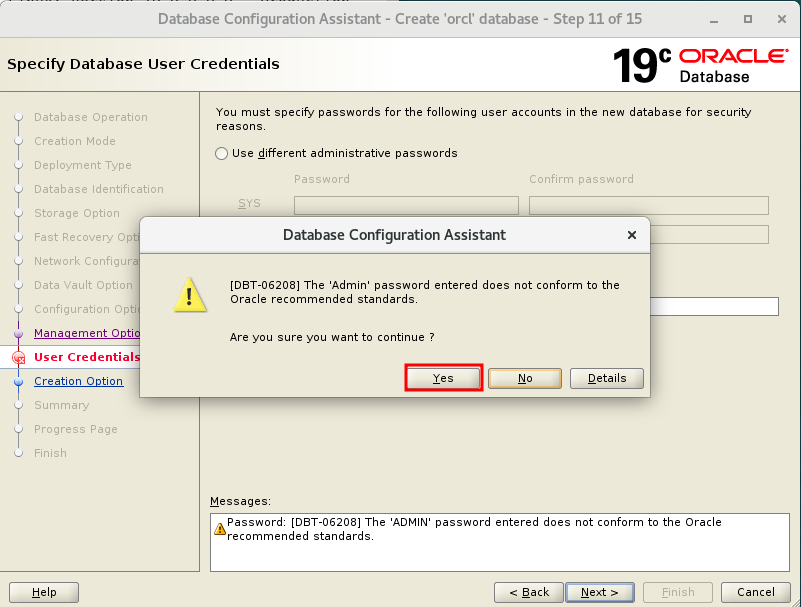
Task: Cancel the database creation wizard
Action: tap(756, 592)
